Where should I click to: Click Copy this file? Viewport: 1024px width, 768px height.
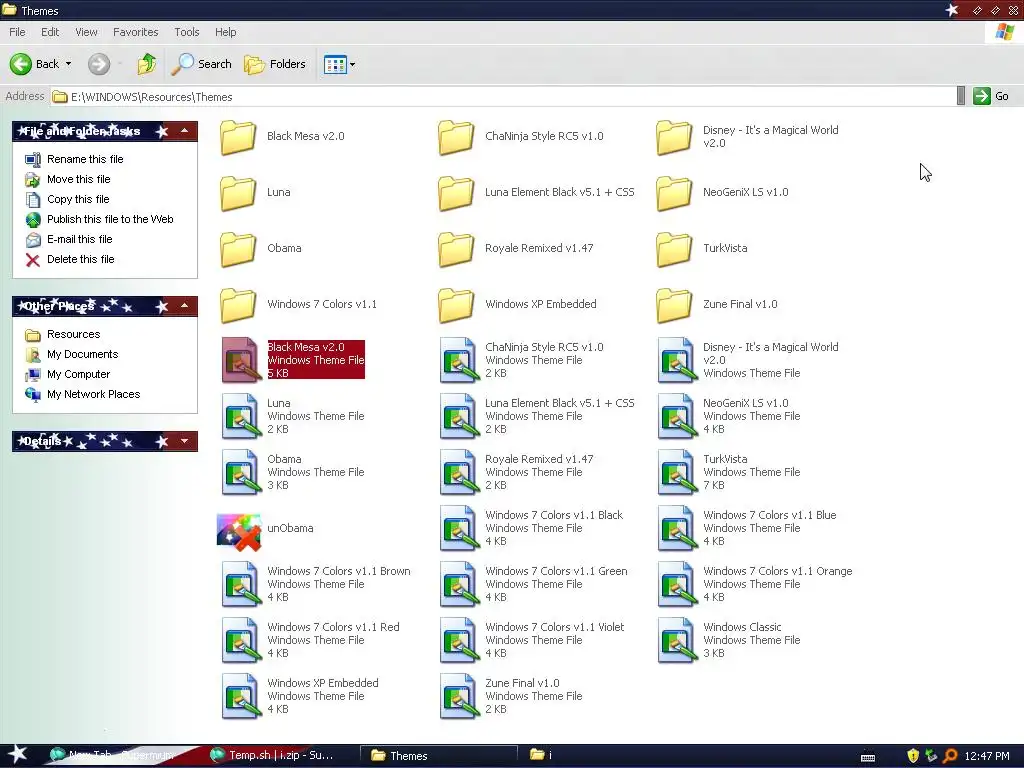pos(78,200)
